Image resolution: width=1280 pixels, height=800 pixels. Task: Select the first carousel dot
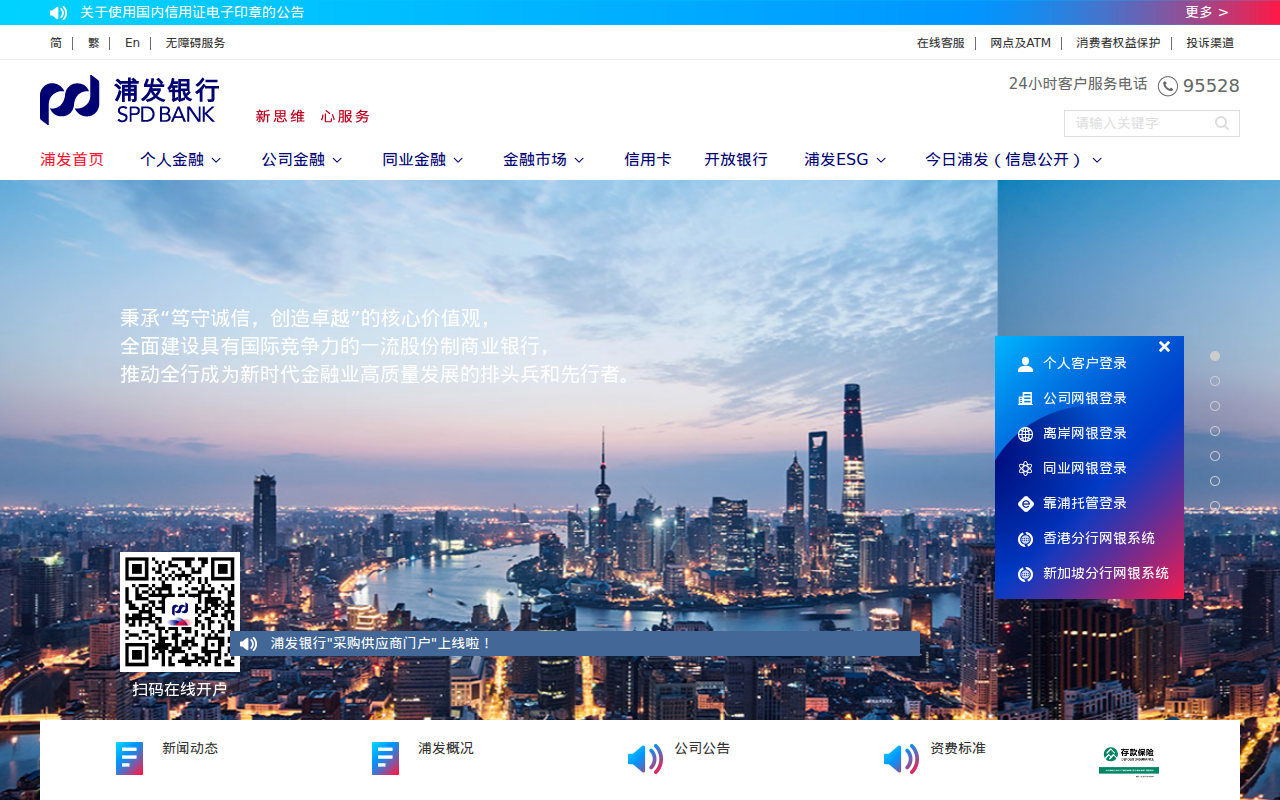tap(1215, 356)
